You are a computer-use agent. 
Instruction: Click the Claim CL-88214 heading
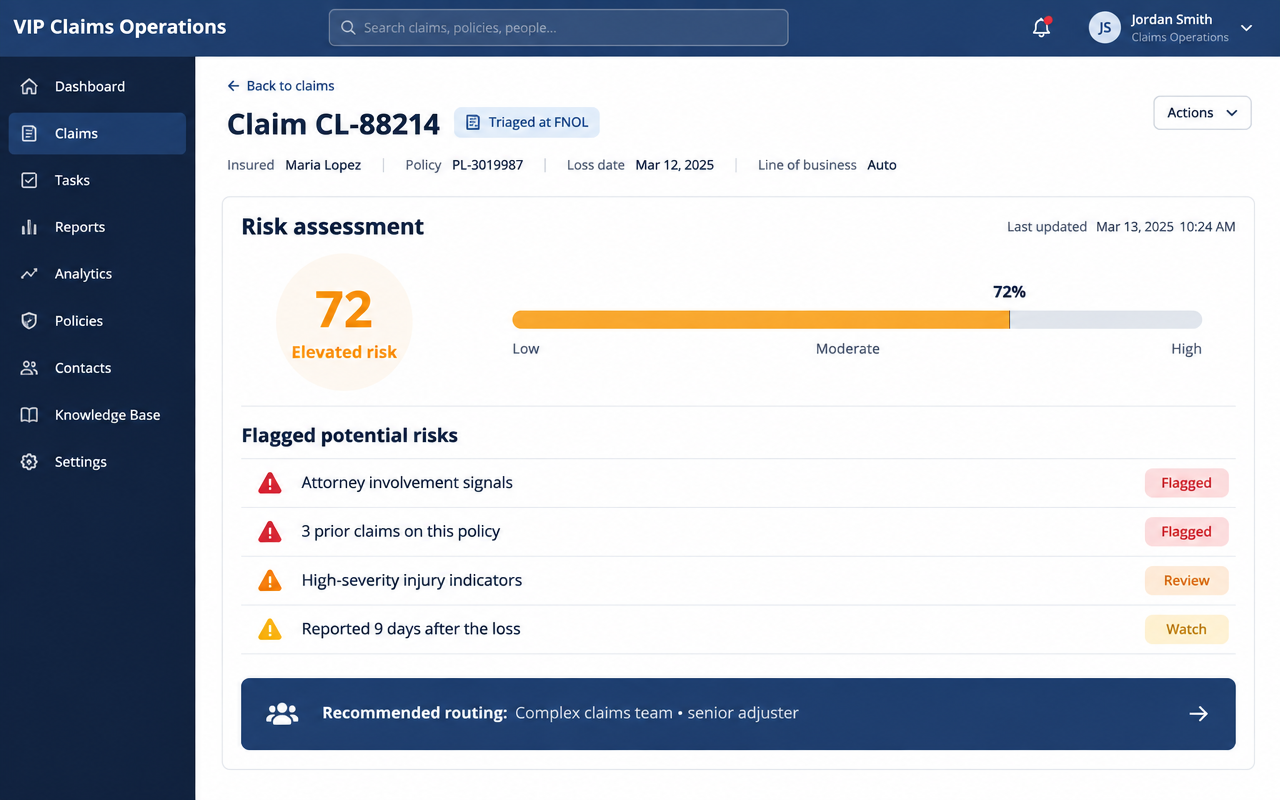pos(333,124)
